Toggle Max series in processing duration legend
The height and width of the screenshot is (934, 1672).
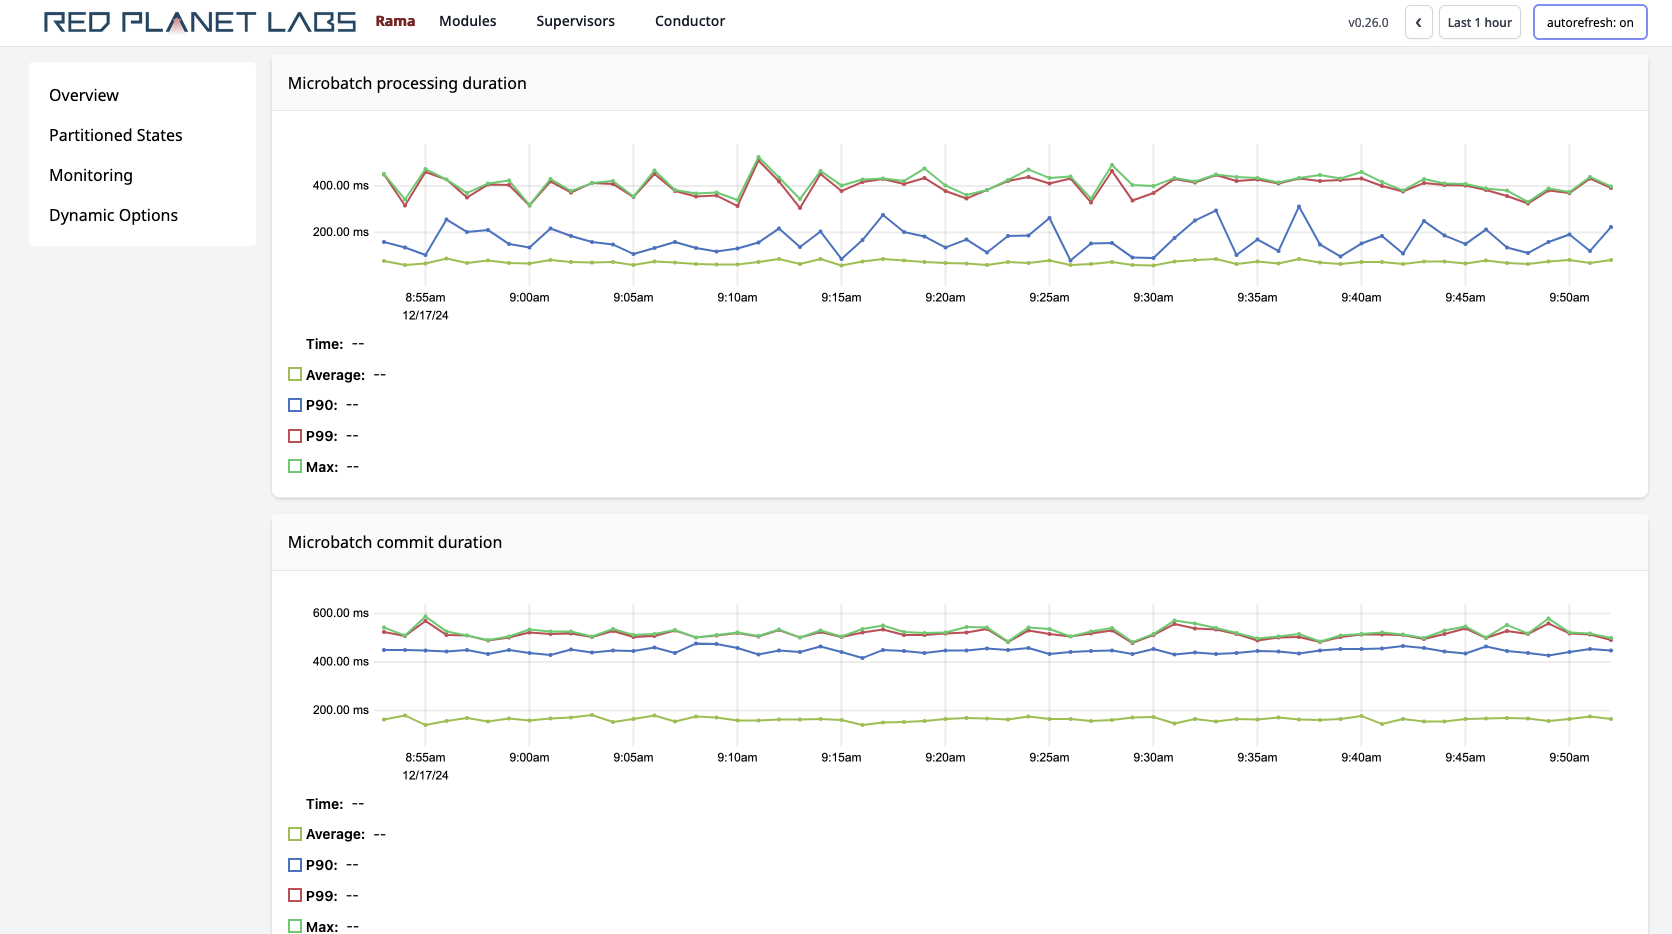tap(295, 466)
